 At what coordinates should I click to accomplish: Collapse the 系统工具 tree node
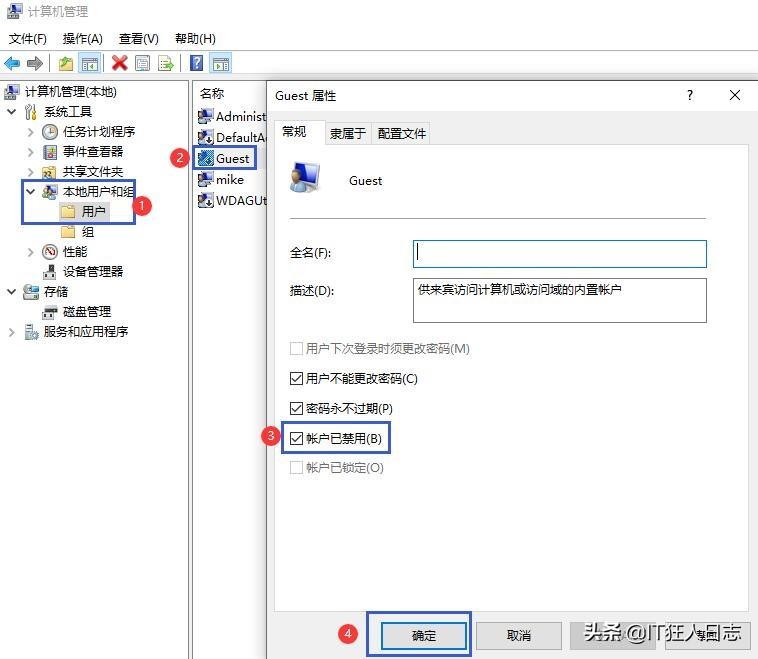[x=12, y=112]
